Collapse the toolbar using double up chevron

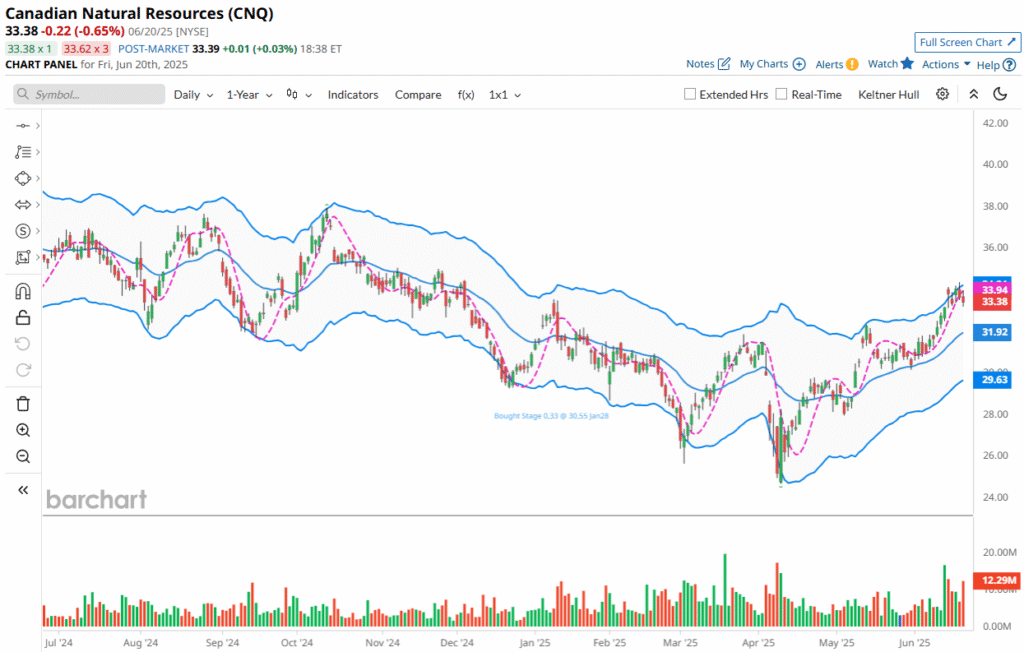tap(973, 94)
